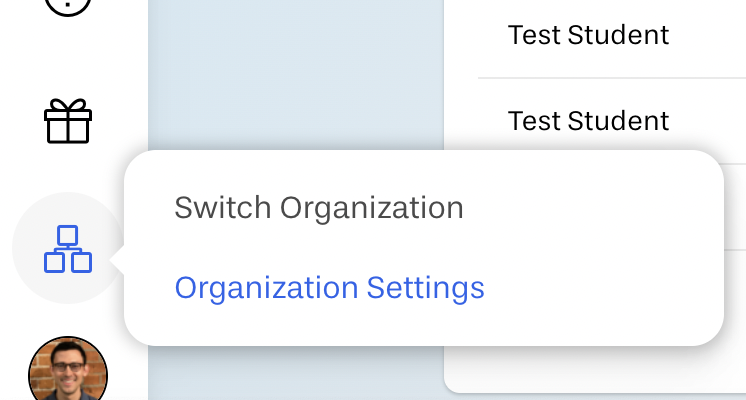Select Switch Organization from the popup menu
Viewport: 746px width, 400px height.
(x=319, y=208)
